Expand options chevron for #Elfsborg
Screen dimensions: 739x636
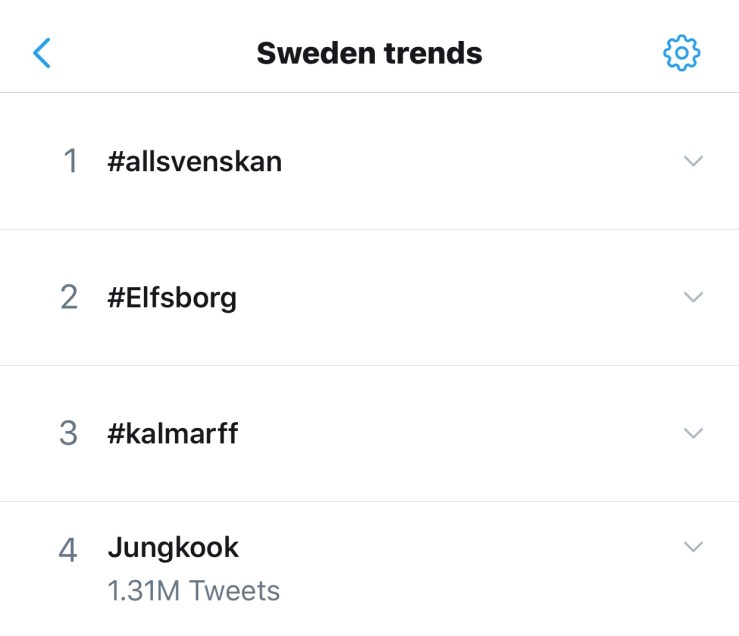tap(693, 297)
